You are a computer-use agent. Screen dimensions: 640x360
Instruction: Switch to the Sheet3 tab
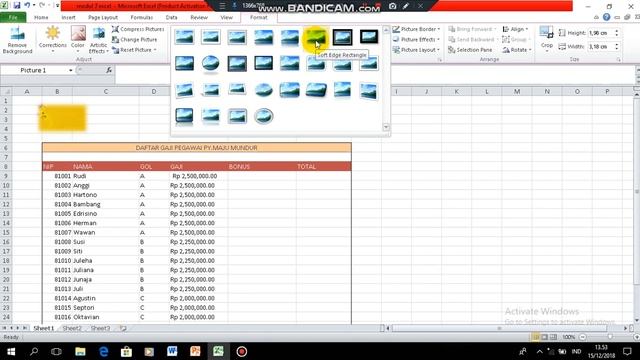[x=100, y=328]
